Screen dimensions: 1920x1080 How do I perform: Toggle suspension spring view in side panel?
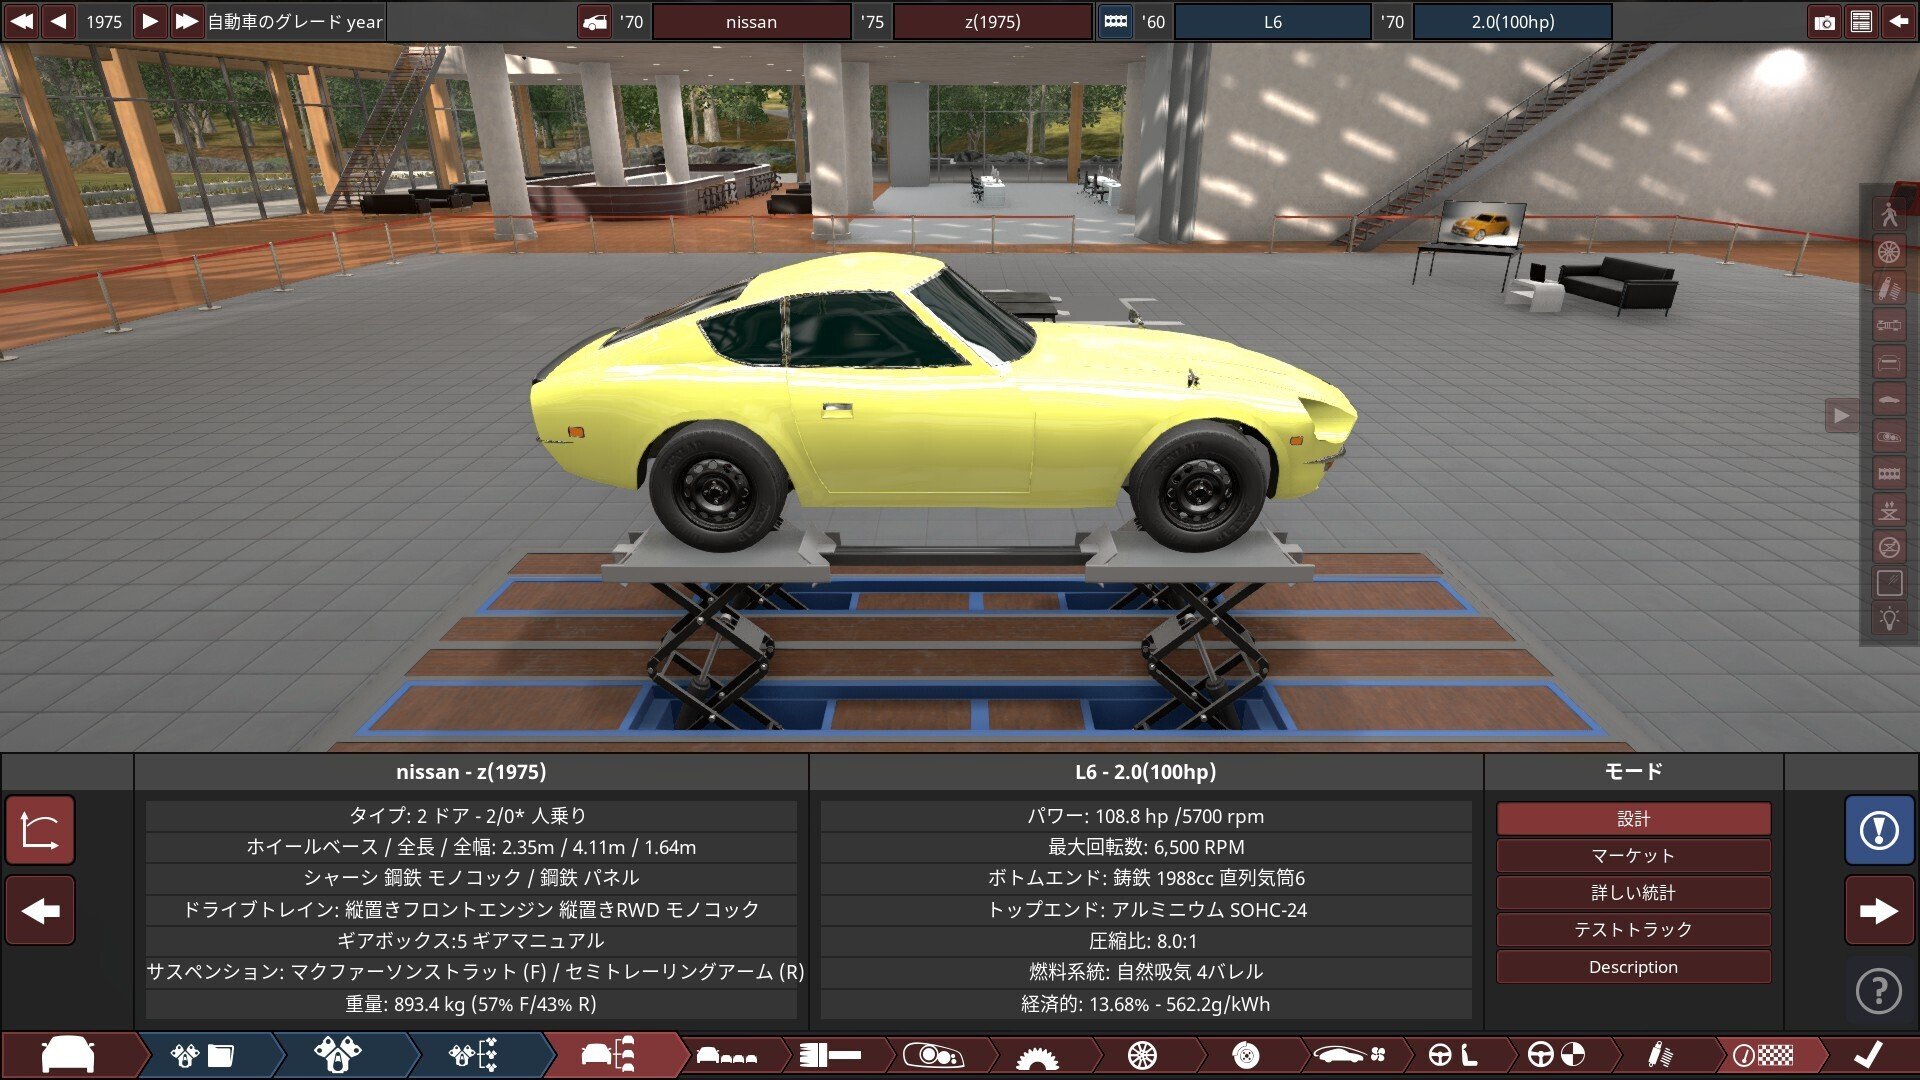(1889, 289)
